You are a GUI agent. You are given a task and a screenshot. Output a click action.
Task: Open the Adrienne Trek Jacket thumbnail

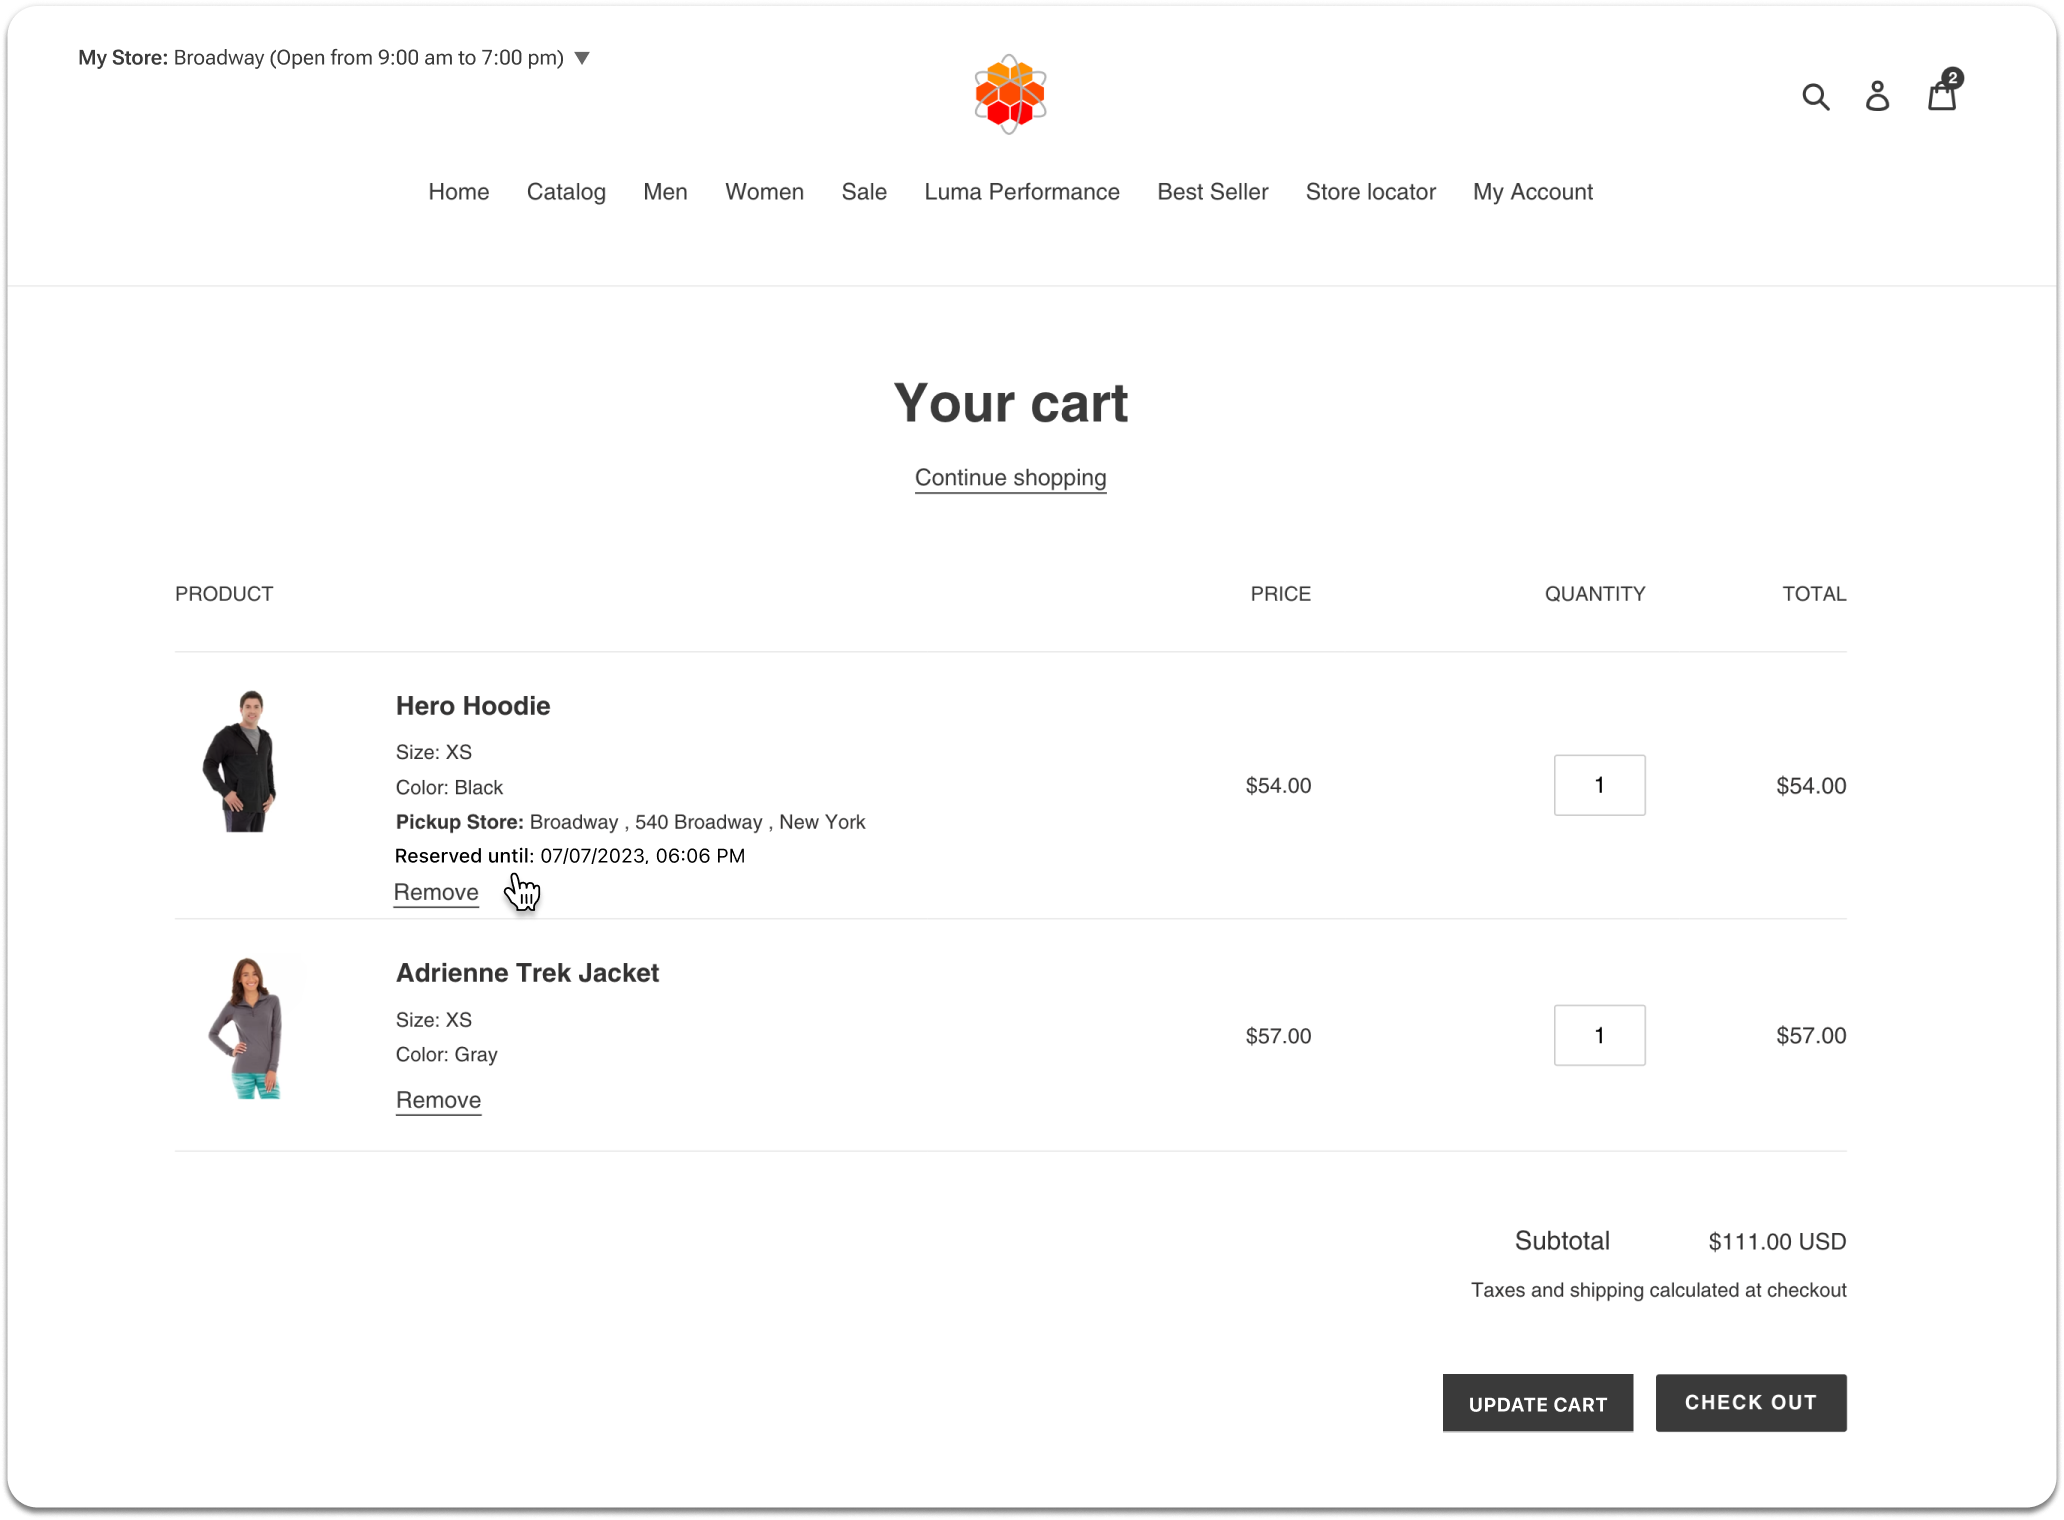pyautogui.click(x=247, y=1028)
